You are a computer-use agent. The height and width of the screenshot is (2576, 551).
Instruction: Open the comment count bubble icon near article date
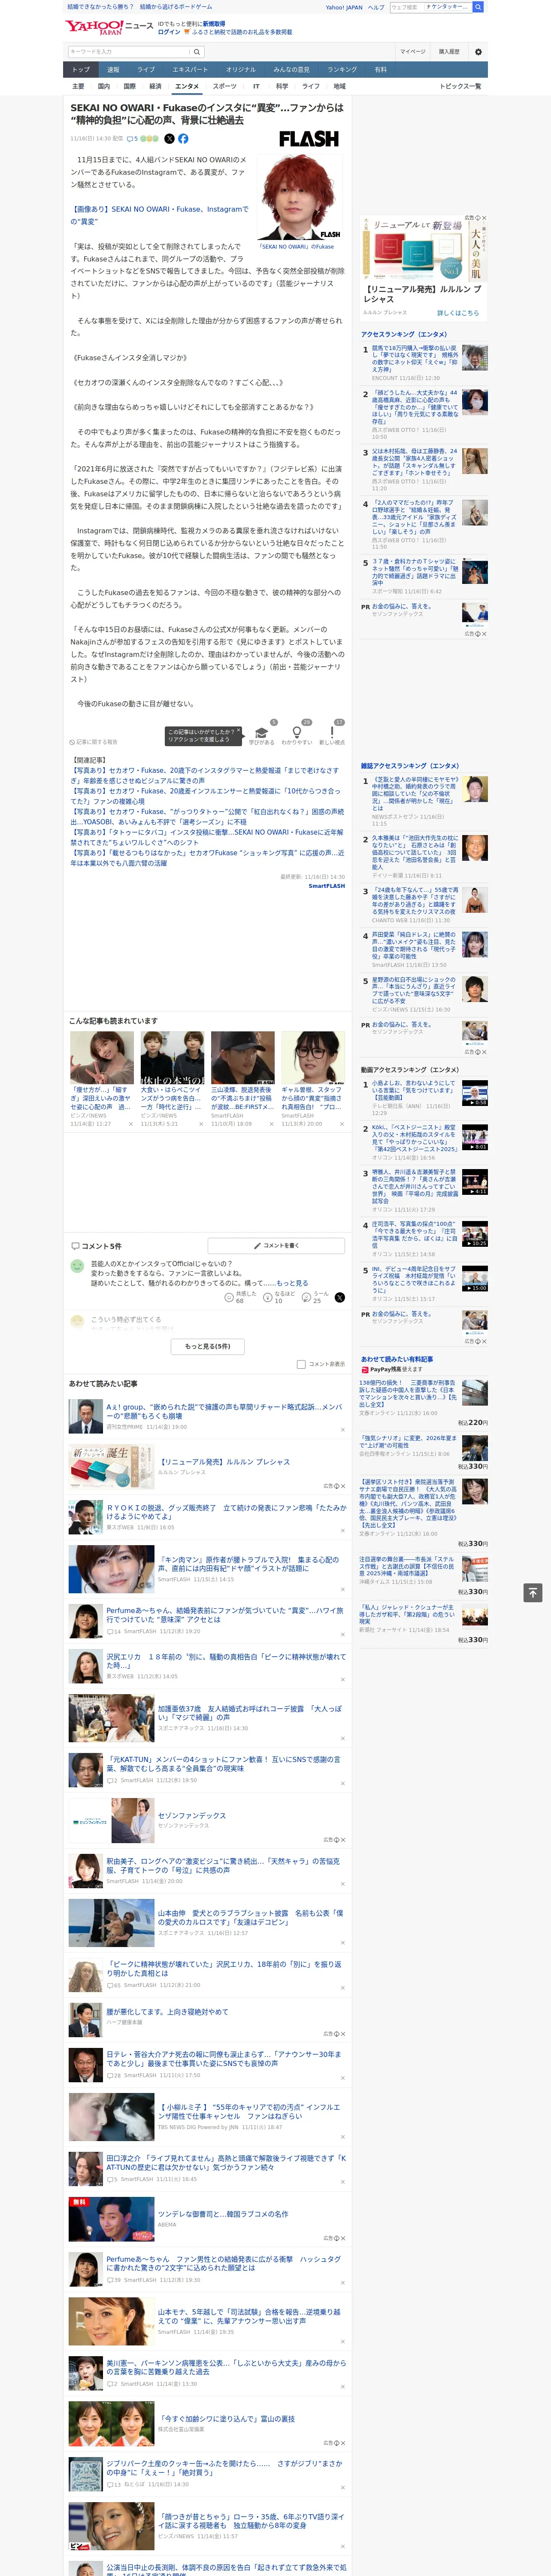pyautogui.click(x=132, y=139)
